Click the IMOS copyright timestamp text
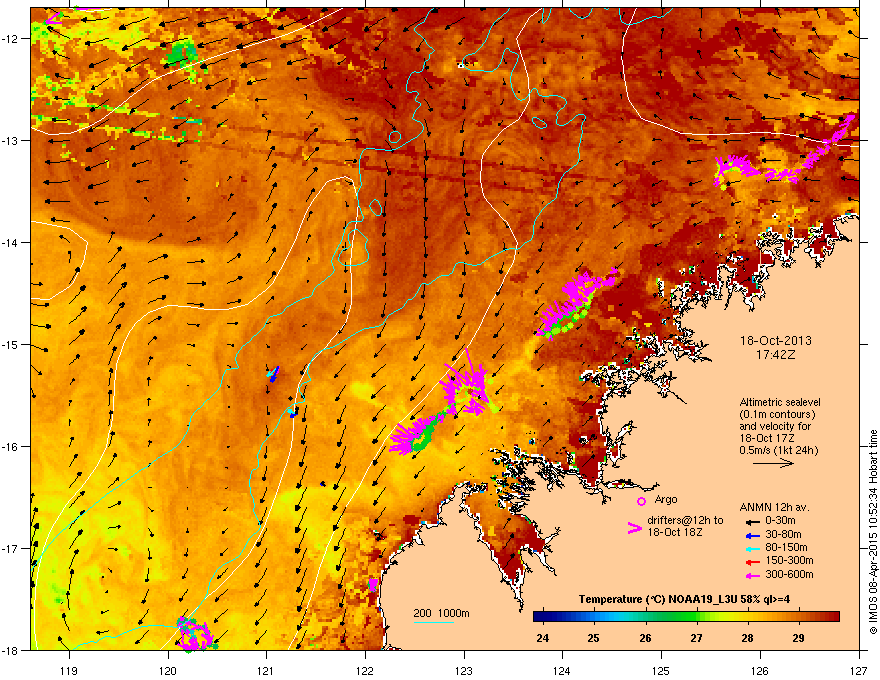This screenshot has height=680, width=880. (873, 532)
